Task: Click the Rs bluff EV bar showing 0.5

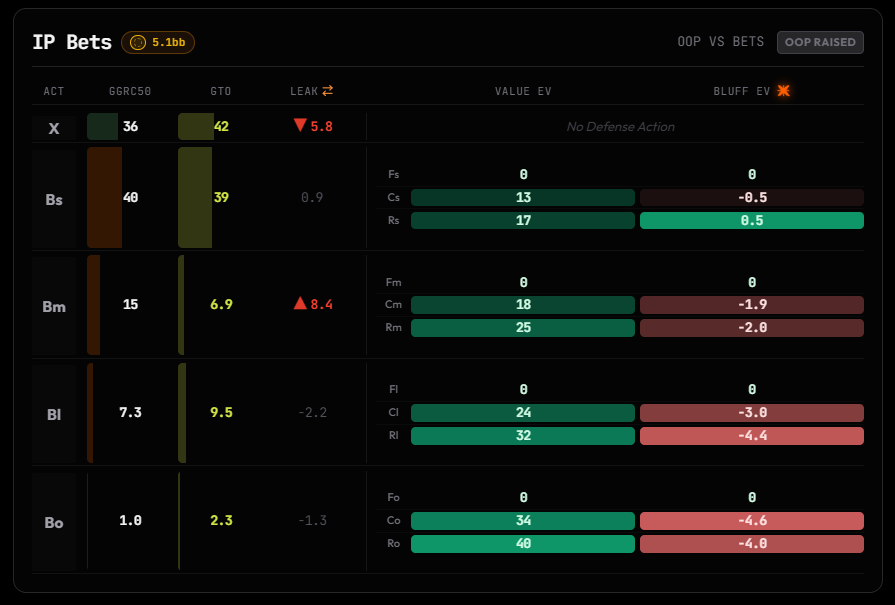Action: [x=752, y=220]
